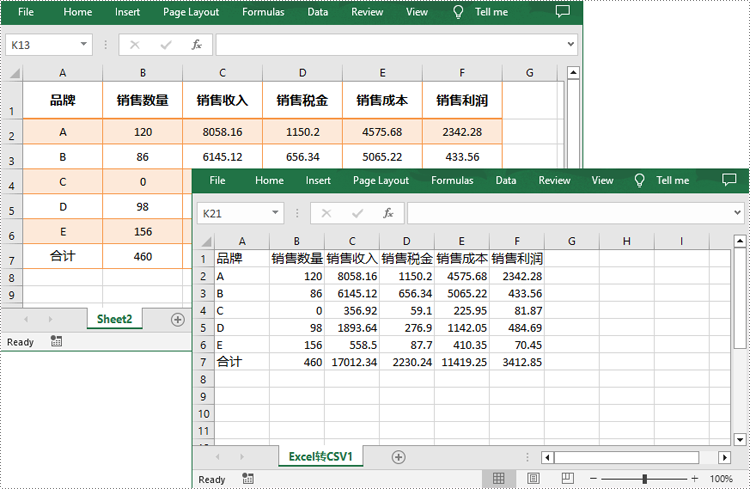Click enter checkmark in back formula bar
The height and width of the screenshot is (489, 750).
[x=166, y=45]
